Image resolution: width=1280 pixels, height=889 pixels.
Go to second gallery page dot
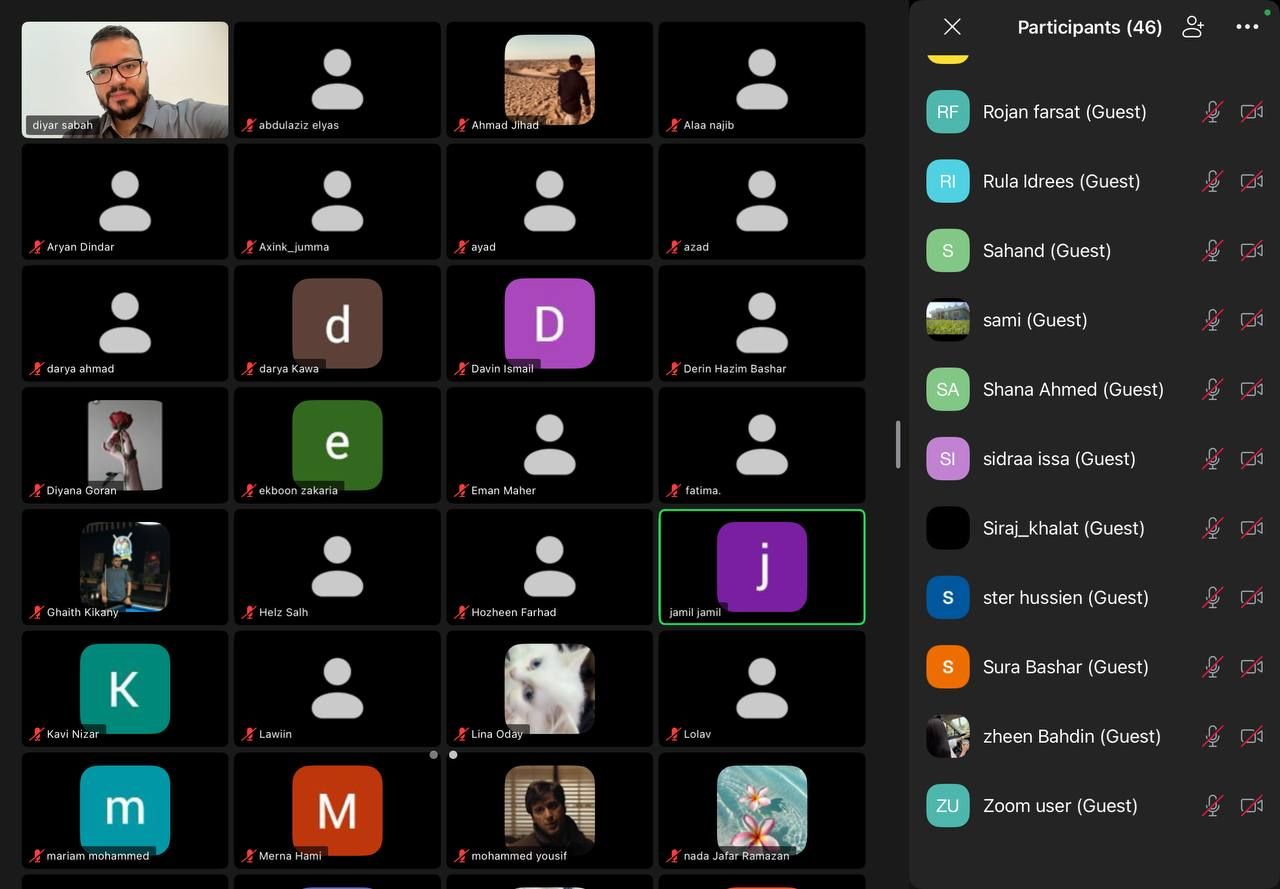coord(453,755)
